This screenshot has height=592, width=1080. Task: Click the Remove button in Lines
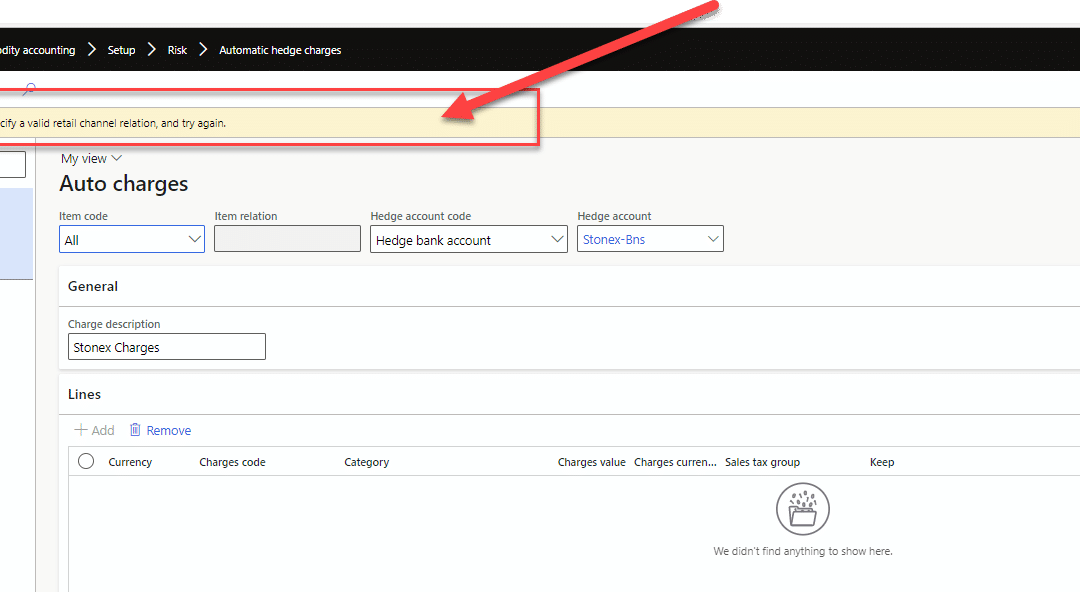pos(160,430)
